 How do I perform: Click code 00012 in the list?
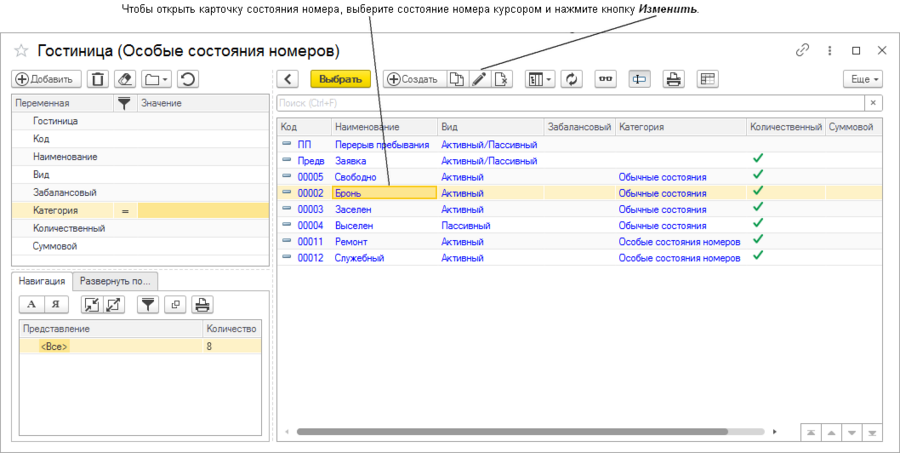310,258
